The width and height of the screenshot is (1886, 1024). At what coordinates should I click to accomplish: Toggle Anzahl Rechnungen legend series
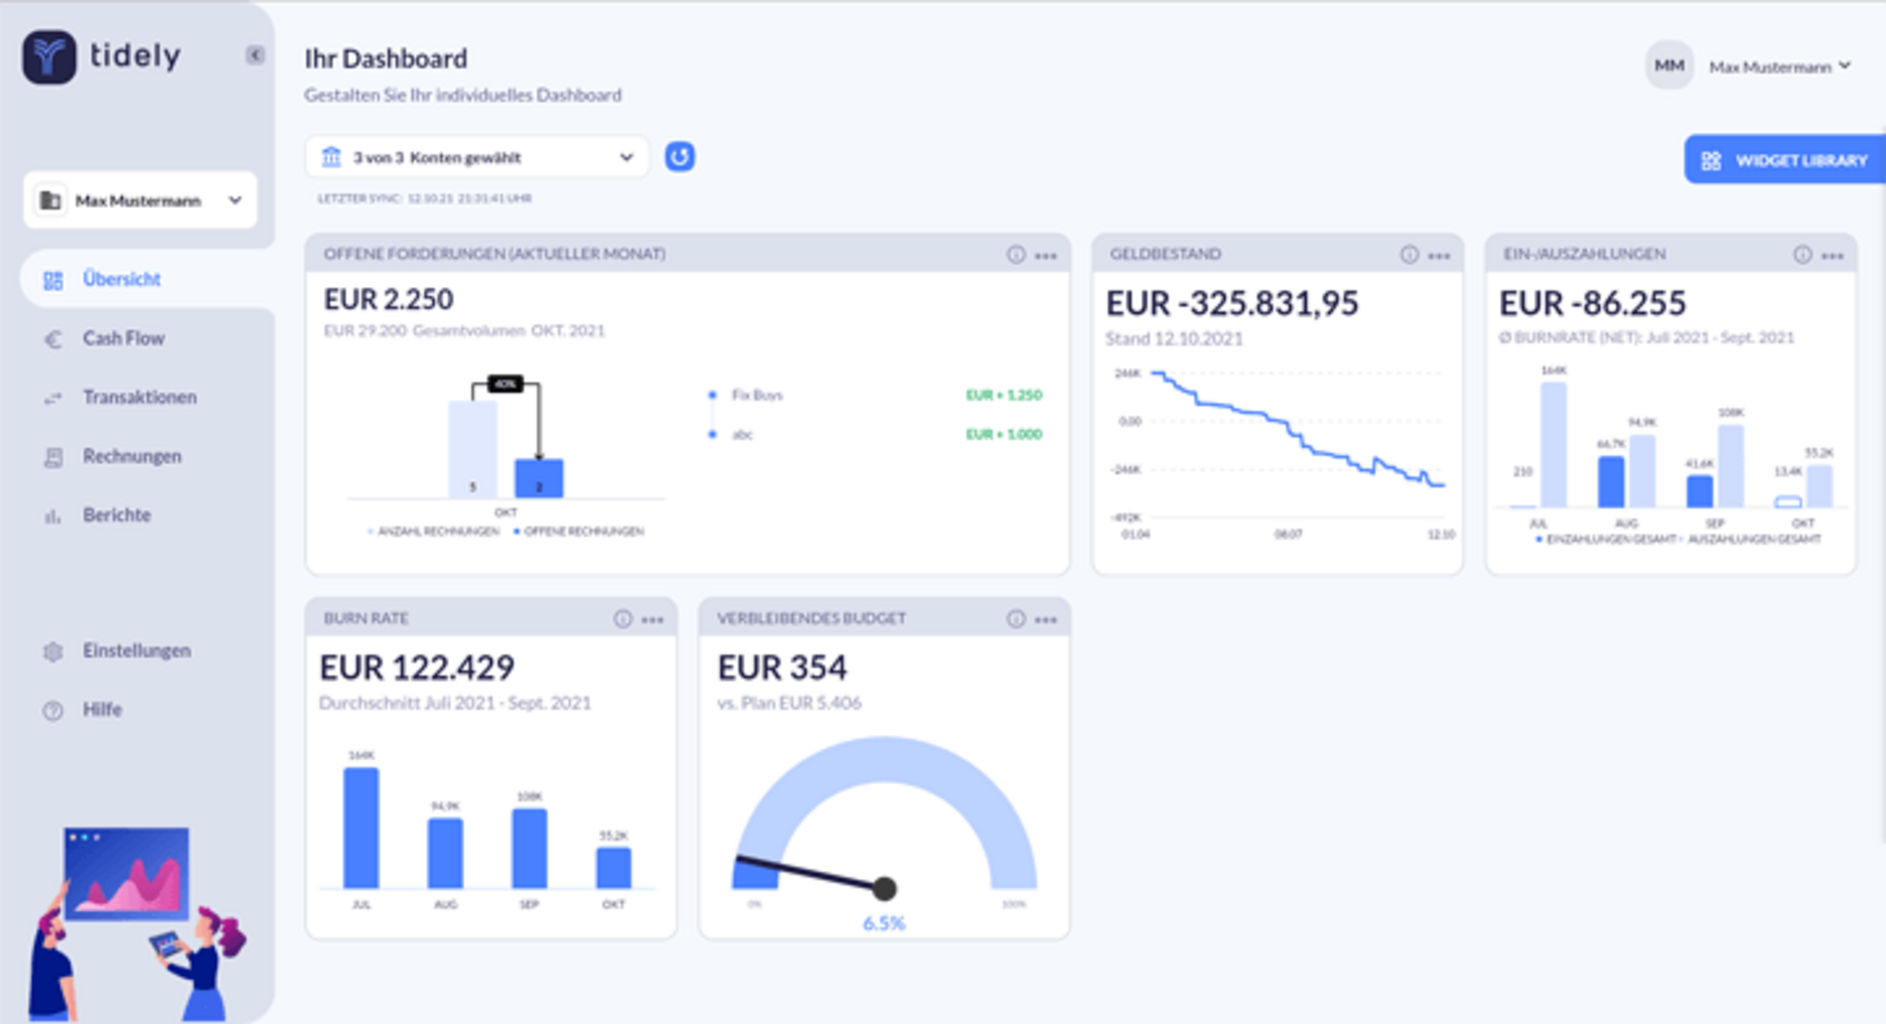[436, 532]
